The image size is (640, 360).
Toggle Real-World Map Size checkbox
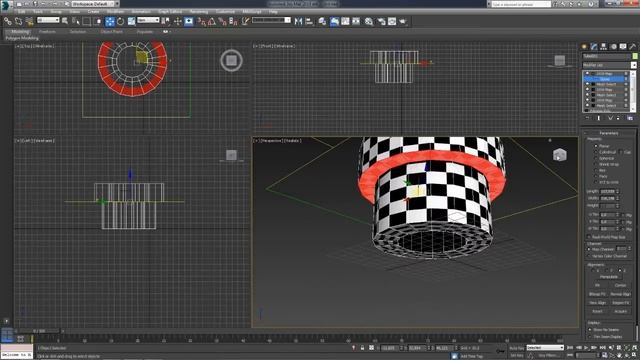589,237
